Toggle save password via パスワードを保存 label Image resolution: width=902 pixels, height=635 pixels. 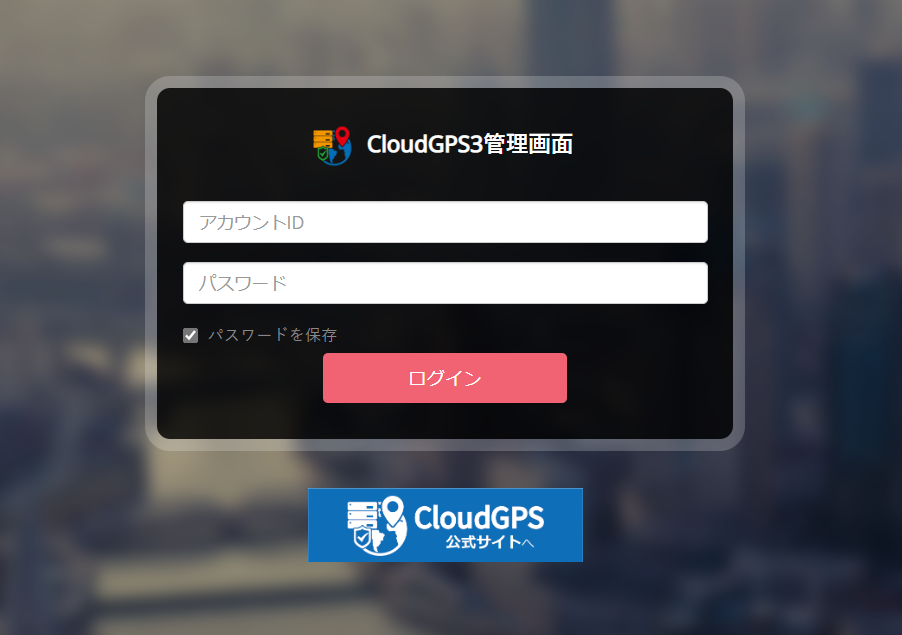coord(272,335)
